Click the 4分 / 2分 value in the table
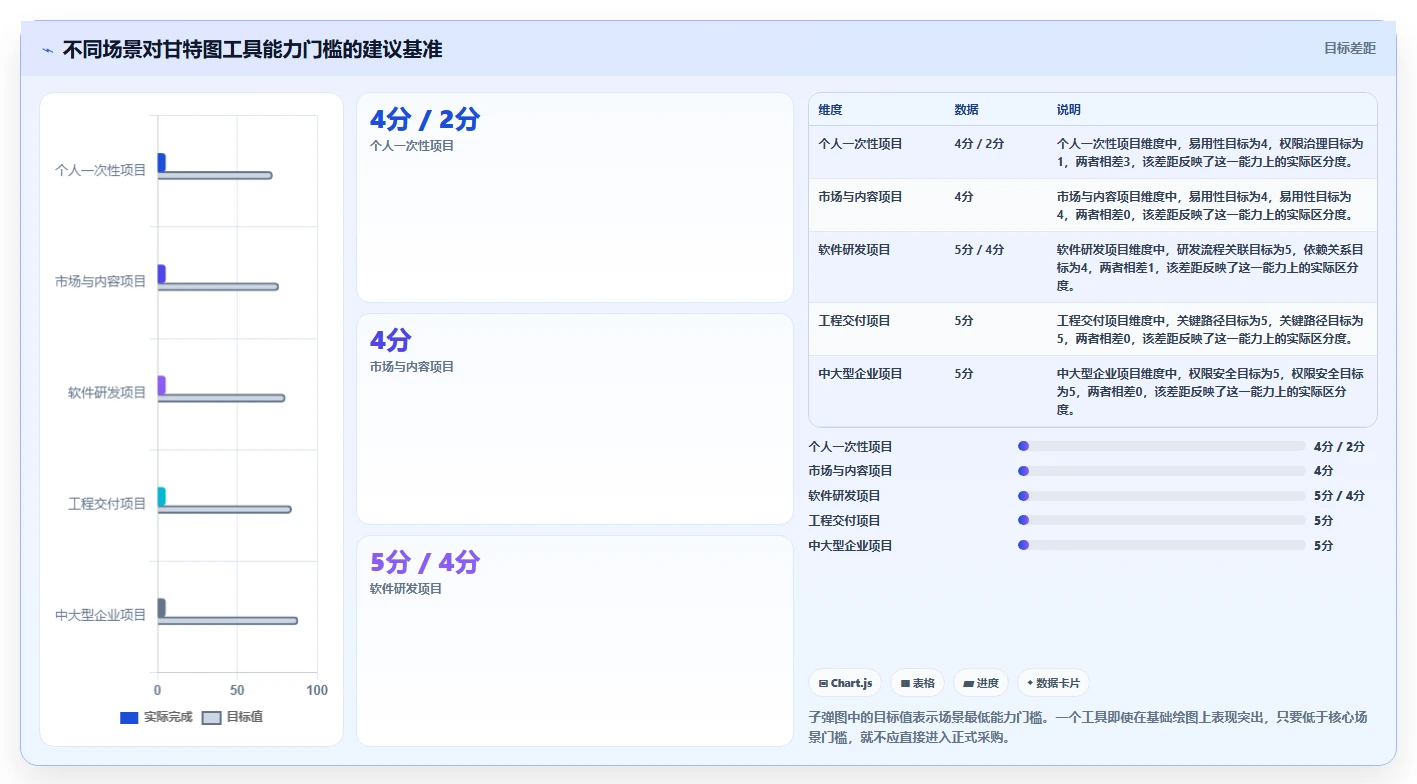 click(x=979, y=144)
